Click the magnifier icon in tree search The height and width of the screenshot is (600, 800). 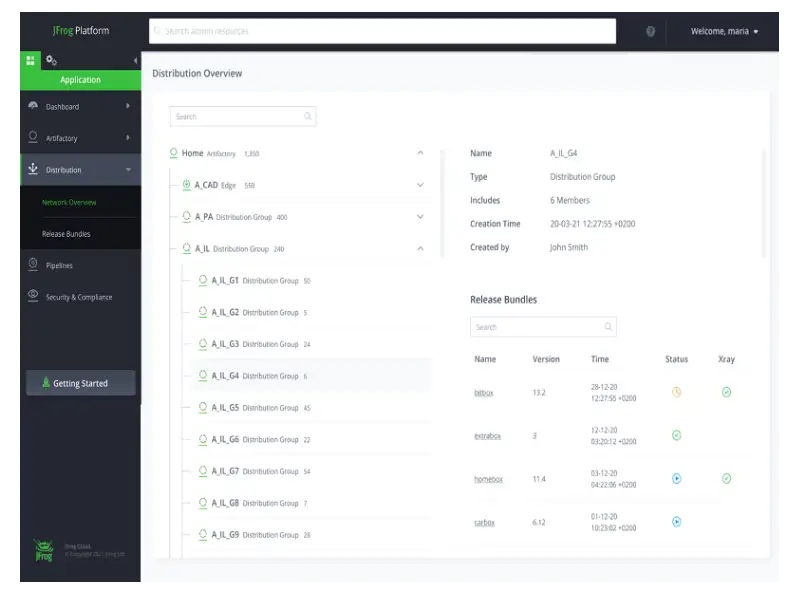[308, 117]
